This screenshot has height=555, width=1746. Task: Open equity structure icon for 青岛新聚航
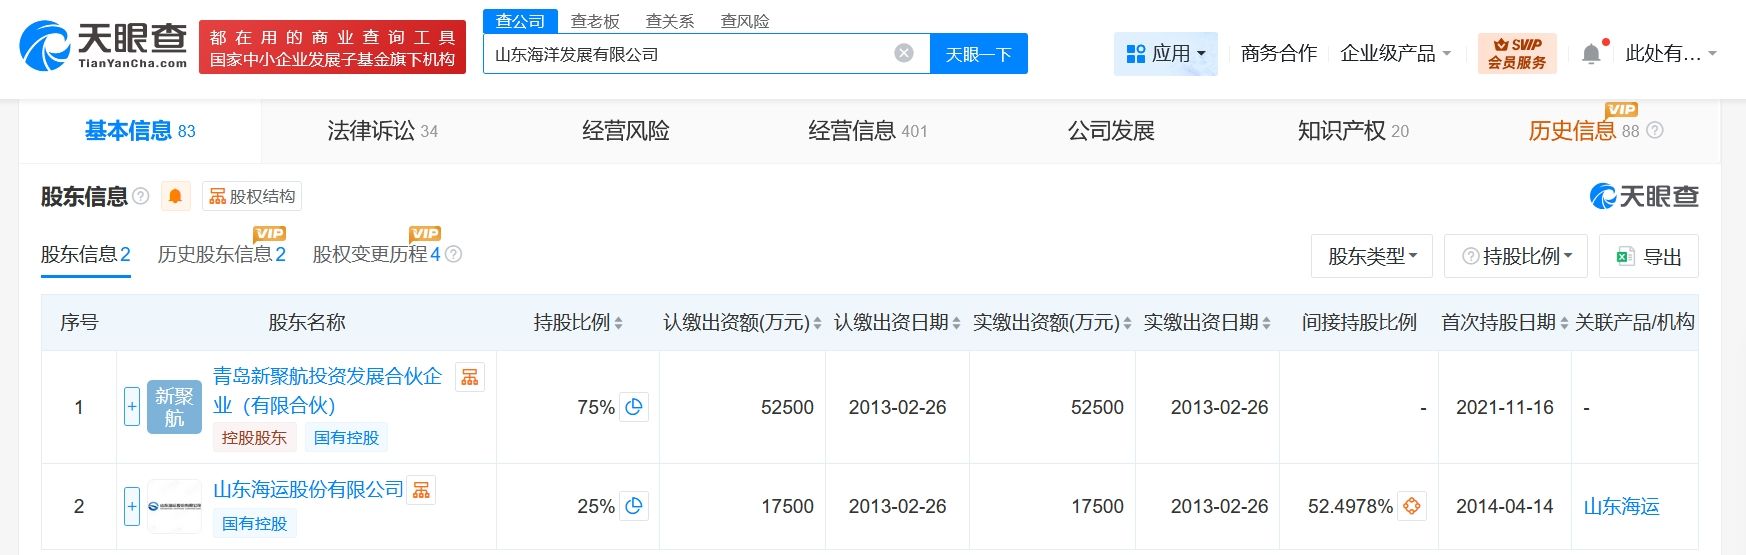pyautogui.click(x=470, y=377)
